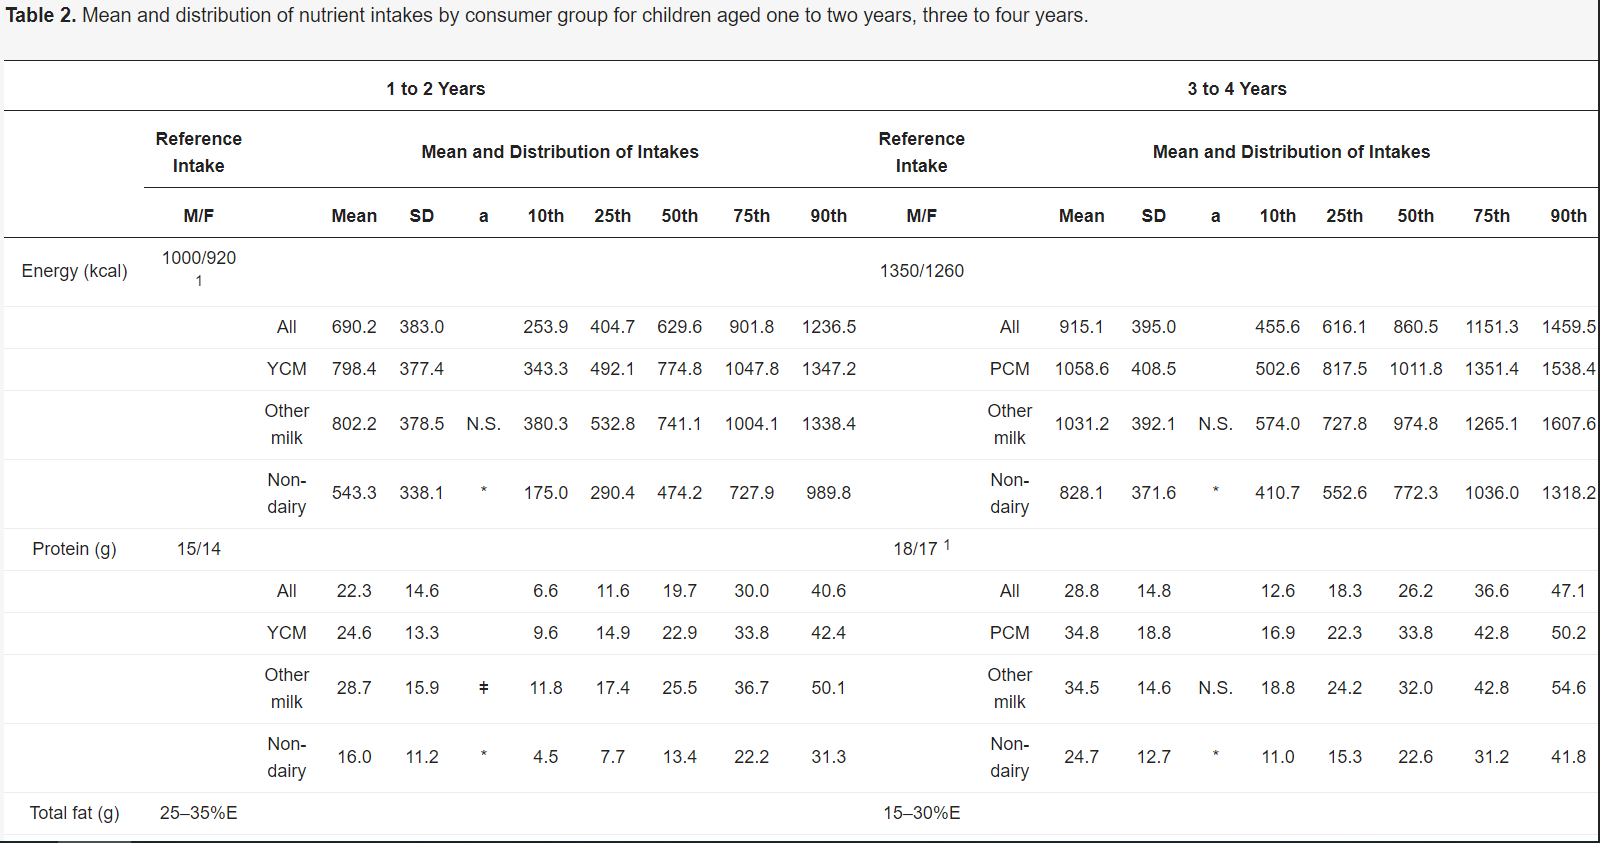Image resolution: width=1600 pixels, height=843 pixels.
Task: Click the non-dairy protein mean 16.0
Action: 354,757
